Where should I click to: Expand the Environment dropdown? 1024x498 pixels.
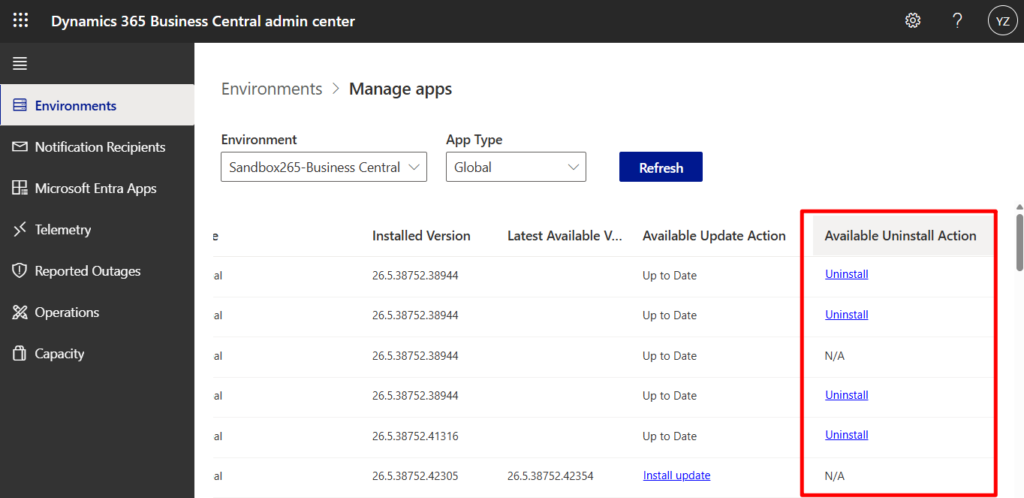(323, 167)
